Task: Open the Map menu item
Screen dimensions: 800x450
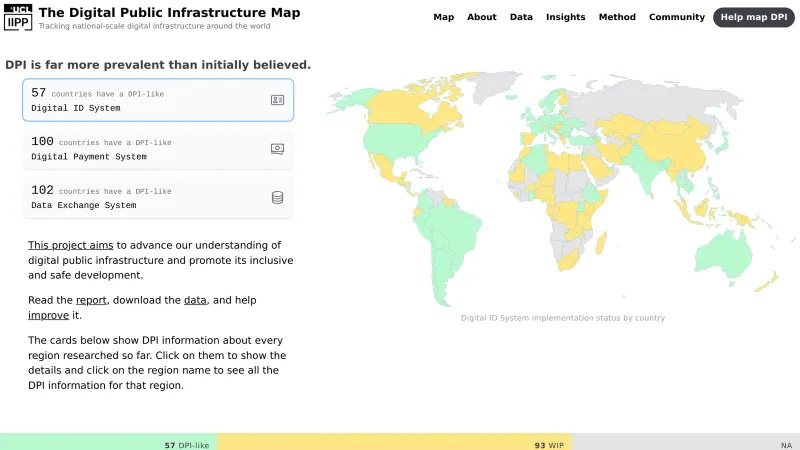Action: 443,17
